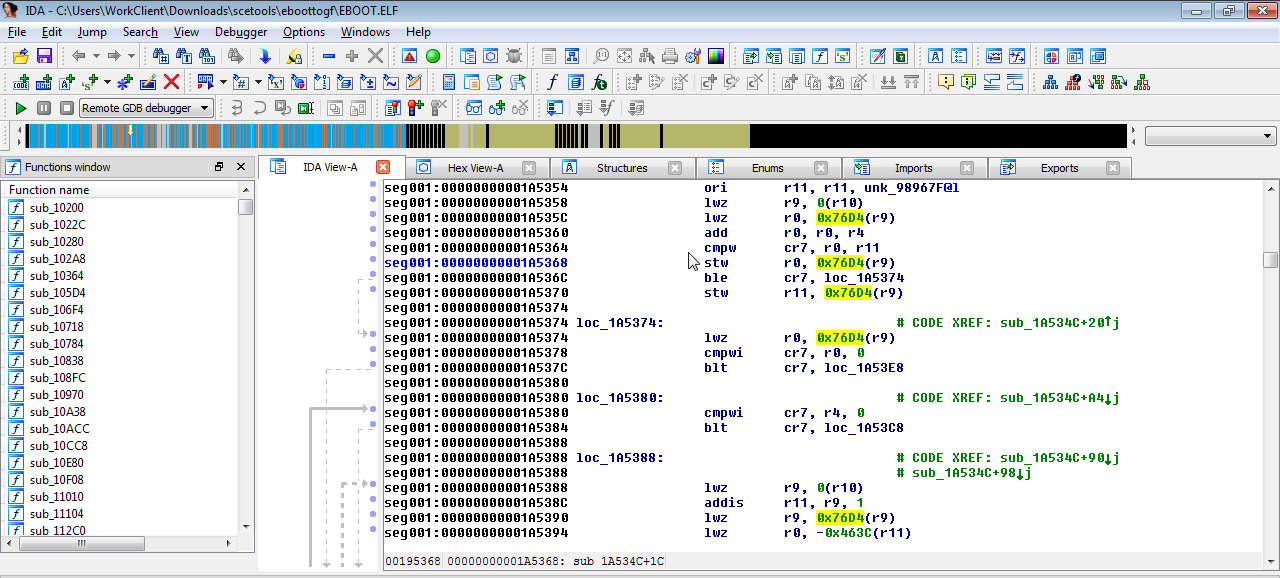
Task: Open a file with the folder icon
Action: pos(20,56)
